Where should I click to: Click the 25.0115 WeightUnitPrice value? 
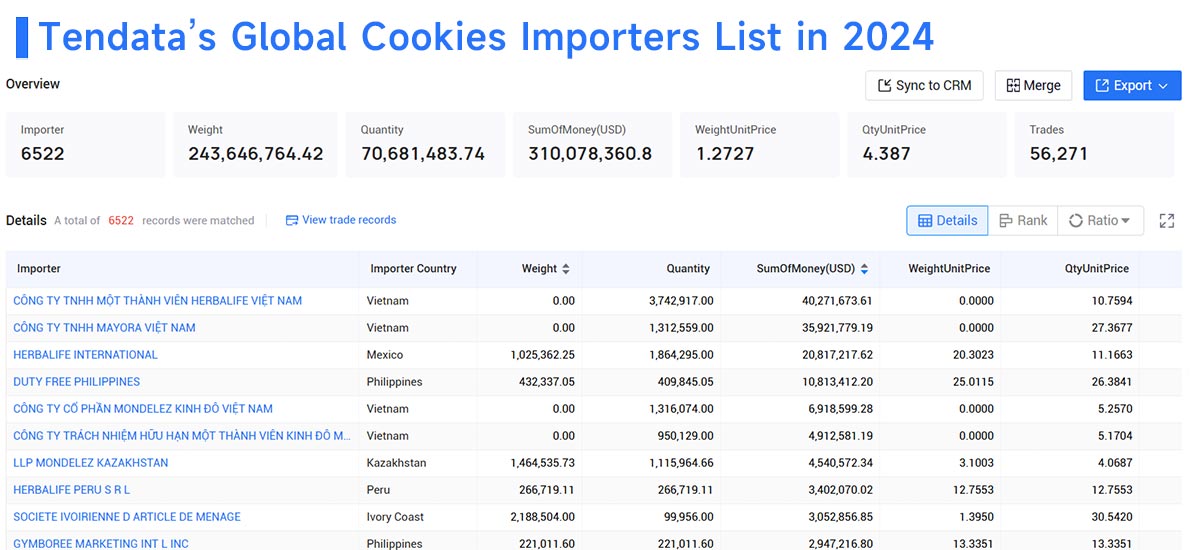click(973, 382)
